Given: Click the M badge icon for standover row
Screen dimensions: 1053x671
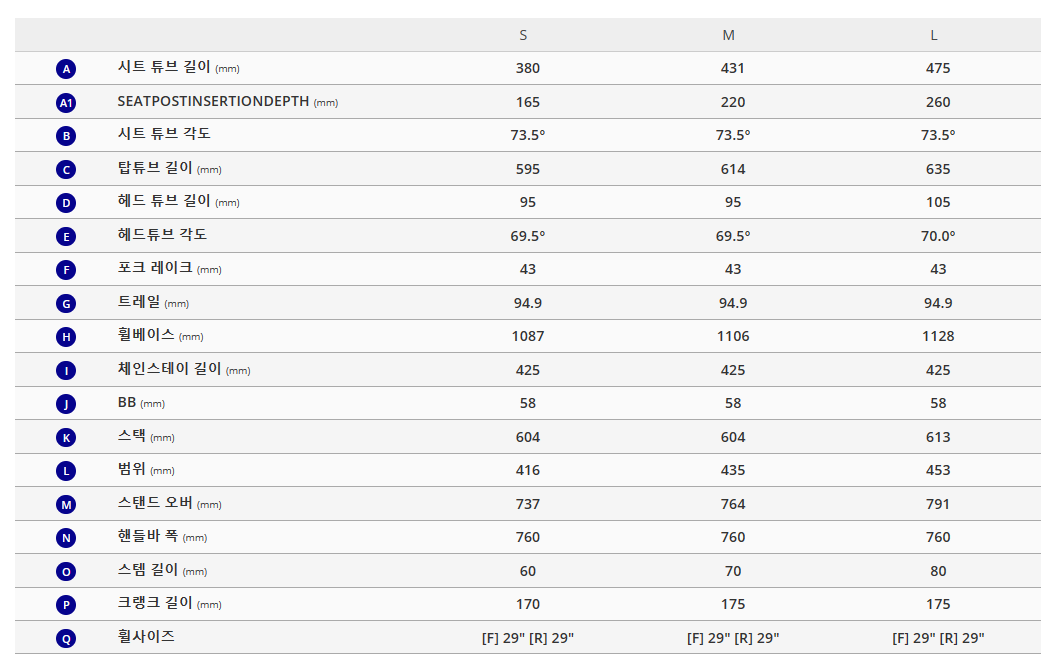Looking at the screenshot, I should tap(66, 504).
